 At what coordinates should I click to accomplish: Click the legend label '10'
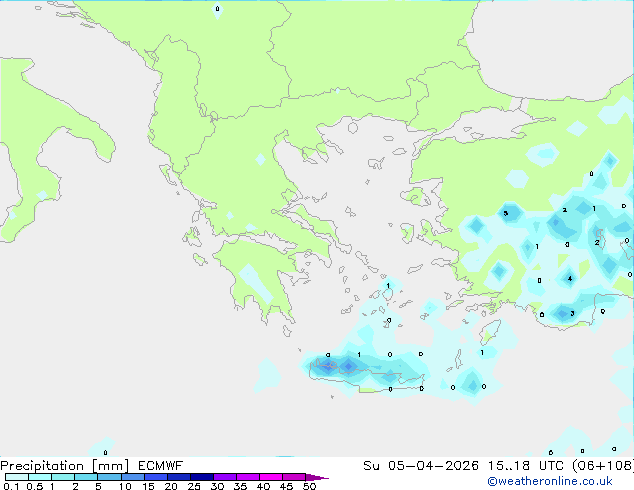[x=125, y=486]
